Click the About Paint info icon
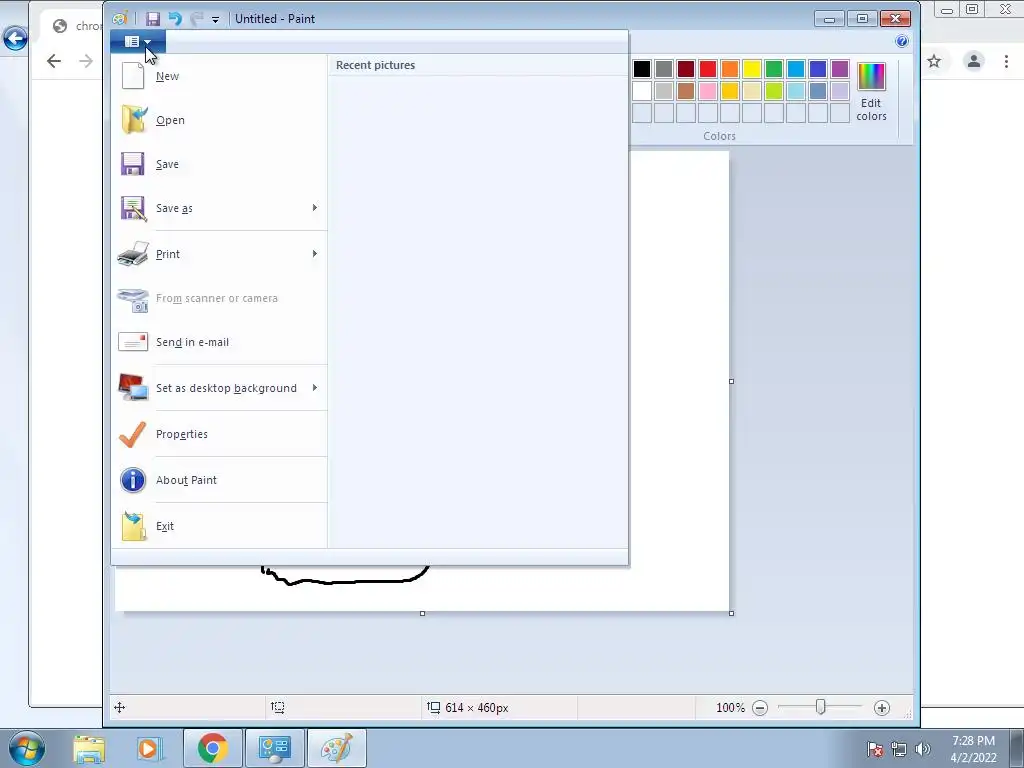The image size is (1024, 768). (133, 480)
